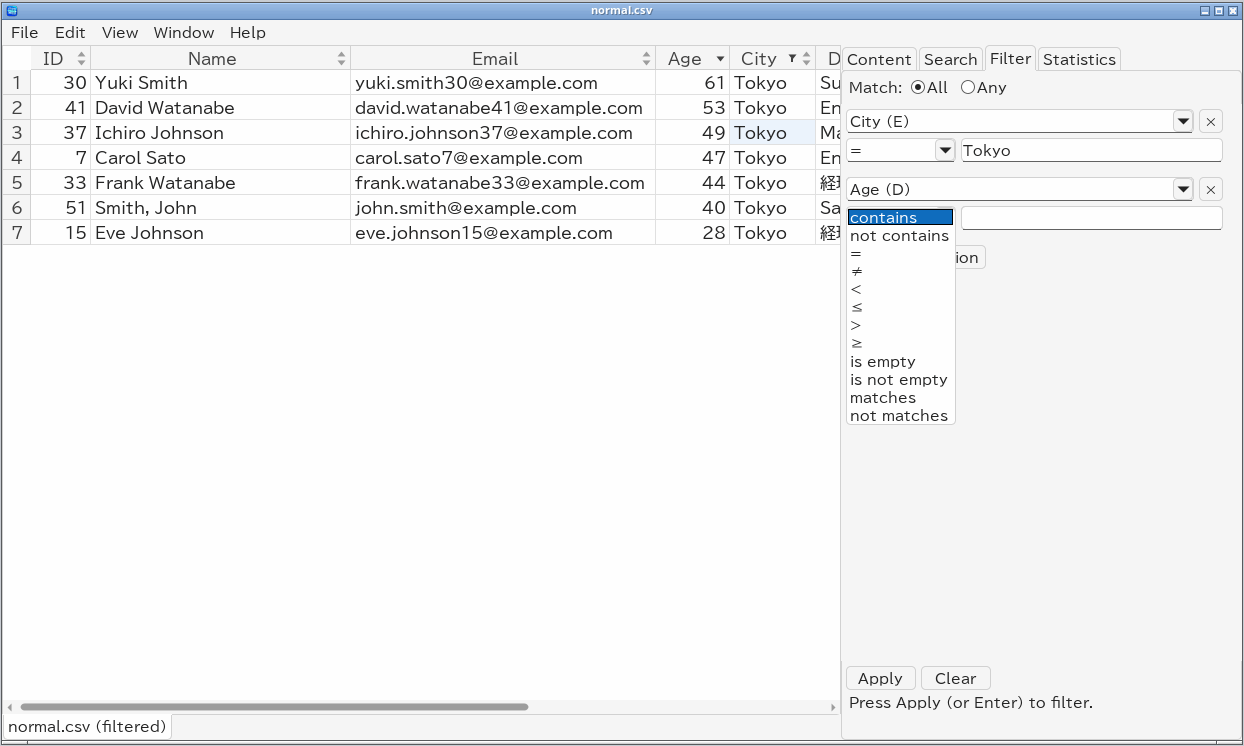Click the Tokyo filter value field
Image resolution: width=1244 pixels, height=746 pixels.
1091,150
